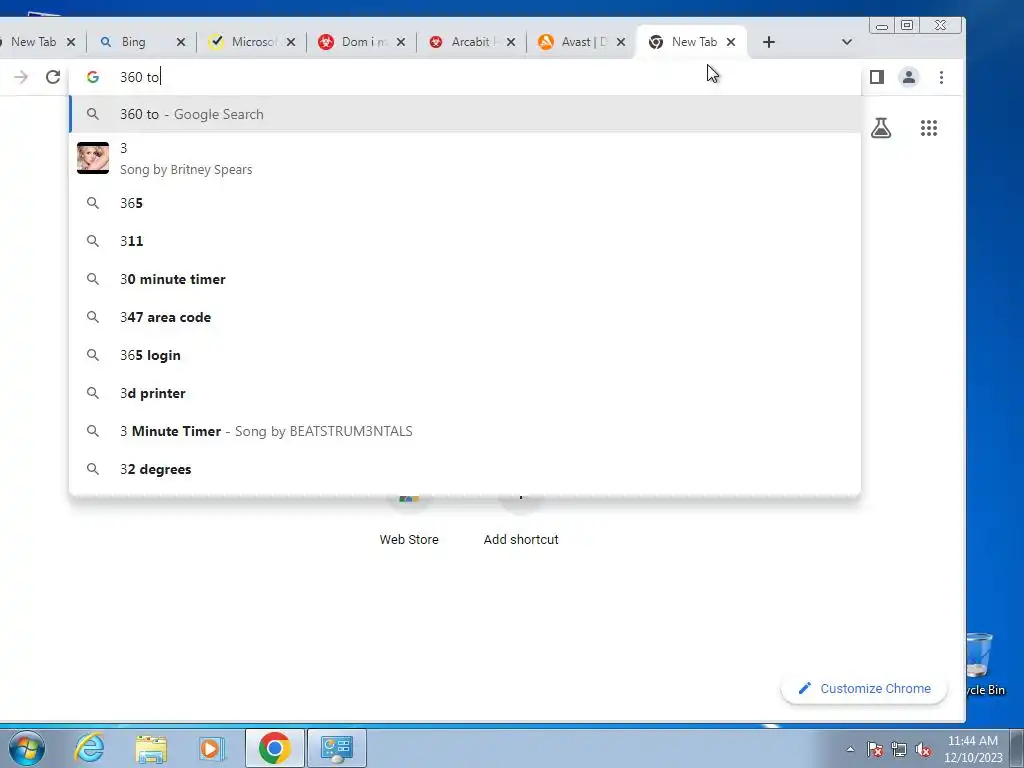Switch to the leftmost New Tab
Viewport: 1024px width, 768px height.
(33, 42)
